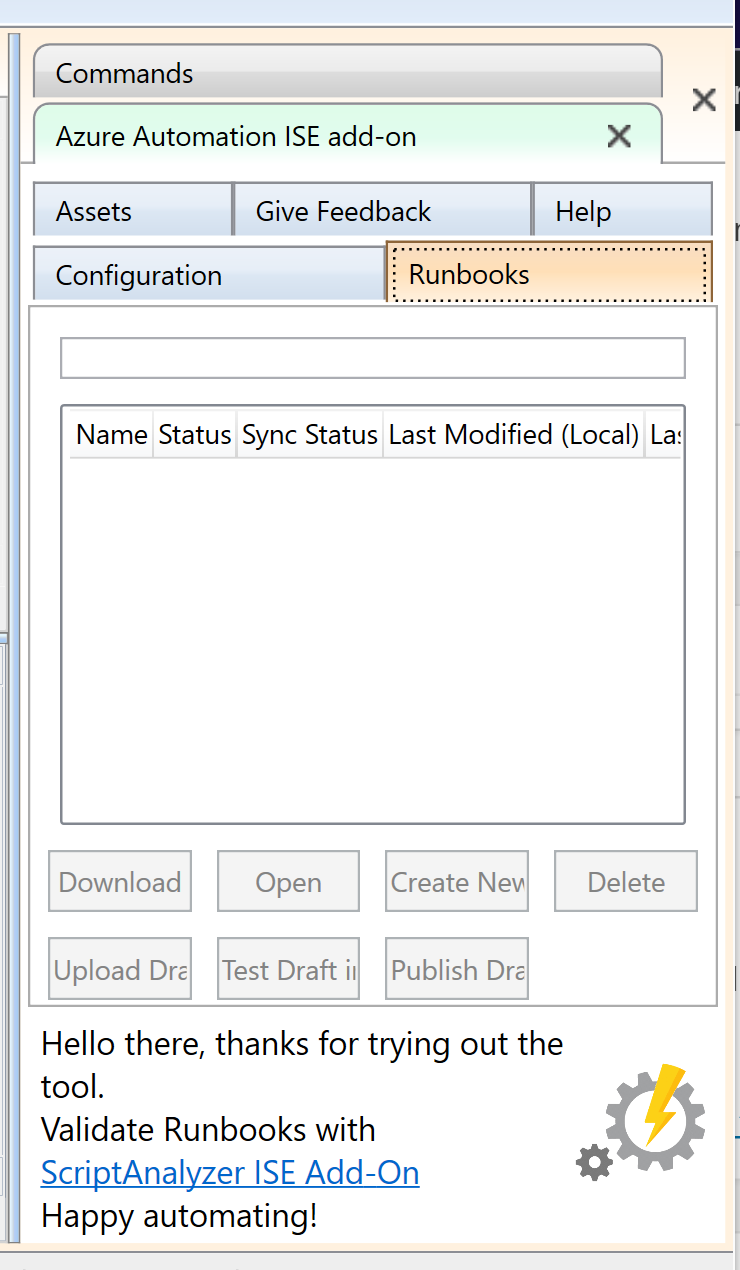This screenshot has height=1270, width=740.
Task: Click the runbook search input field
Action: click(372, 357)
